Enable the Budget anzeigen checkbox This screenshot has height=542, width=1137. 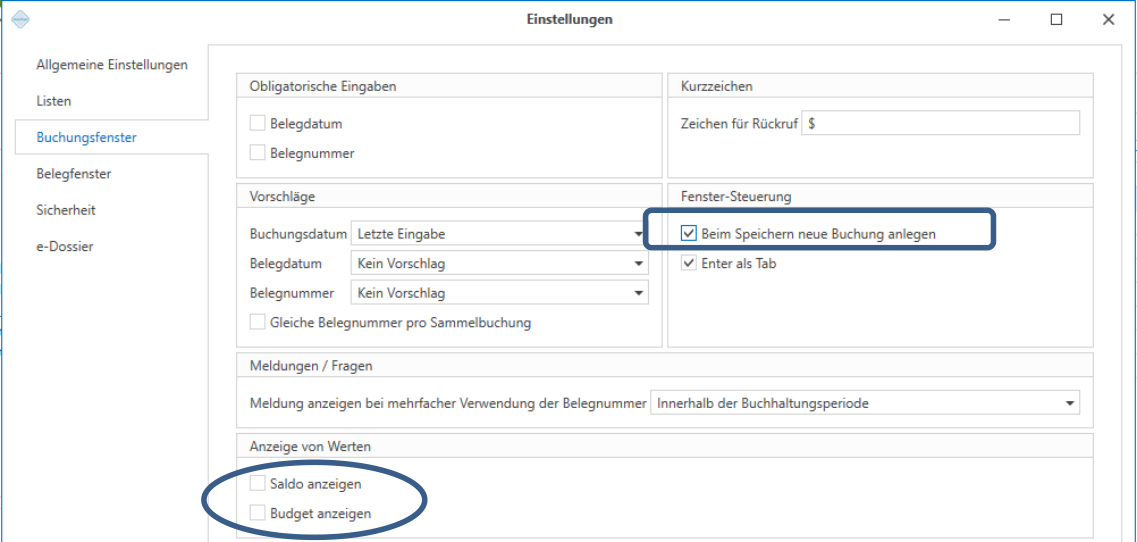[x=257, y=513]
